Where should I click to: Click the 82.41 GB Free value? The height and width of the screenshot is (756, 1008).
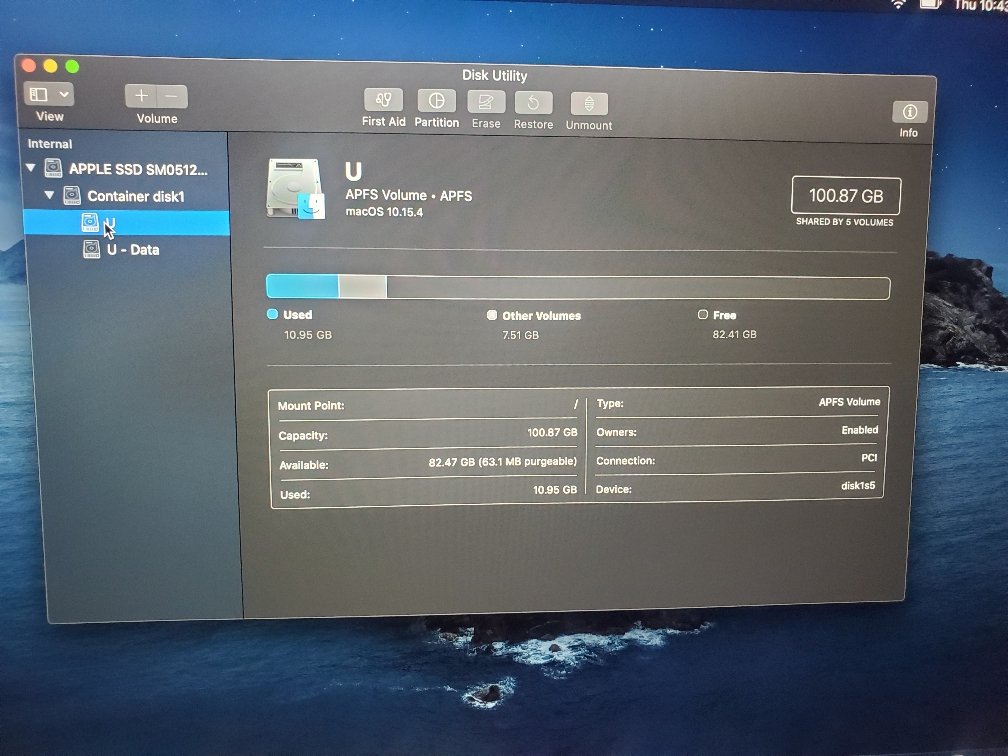click(734, 334)
